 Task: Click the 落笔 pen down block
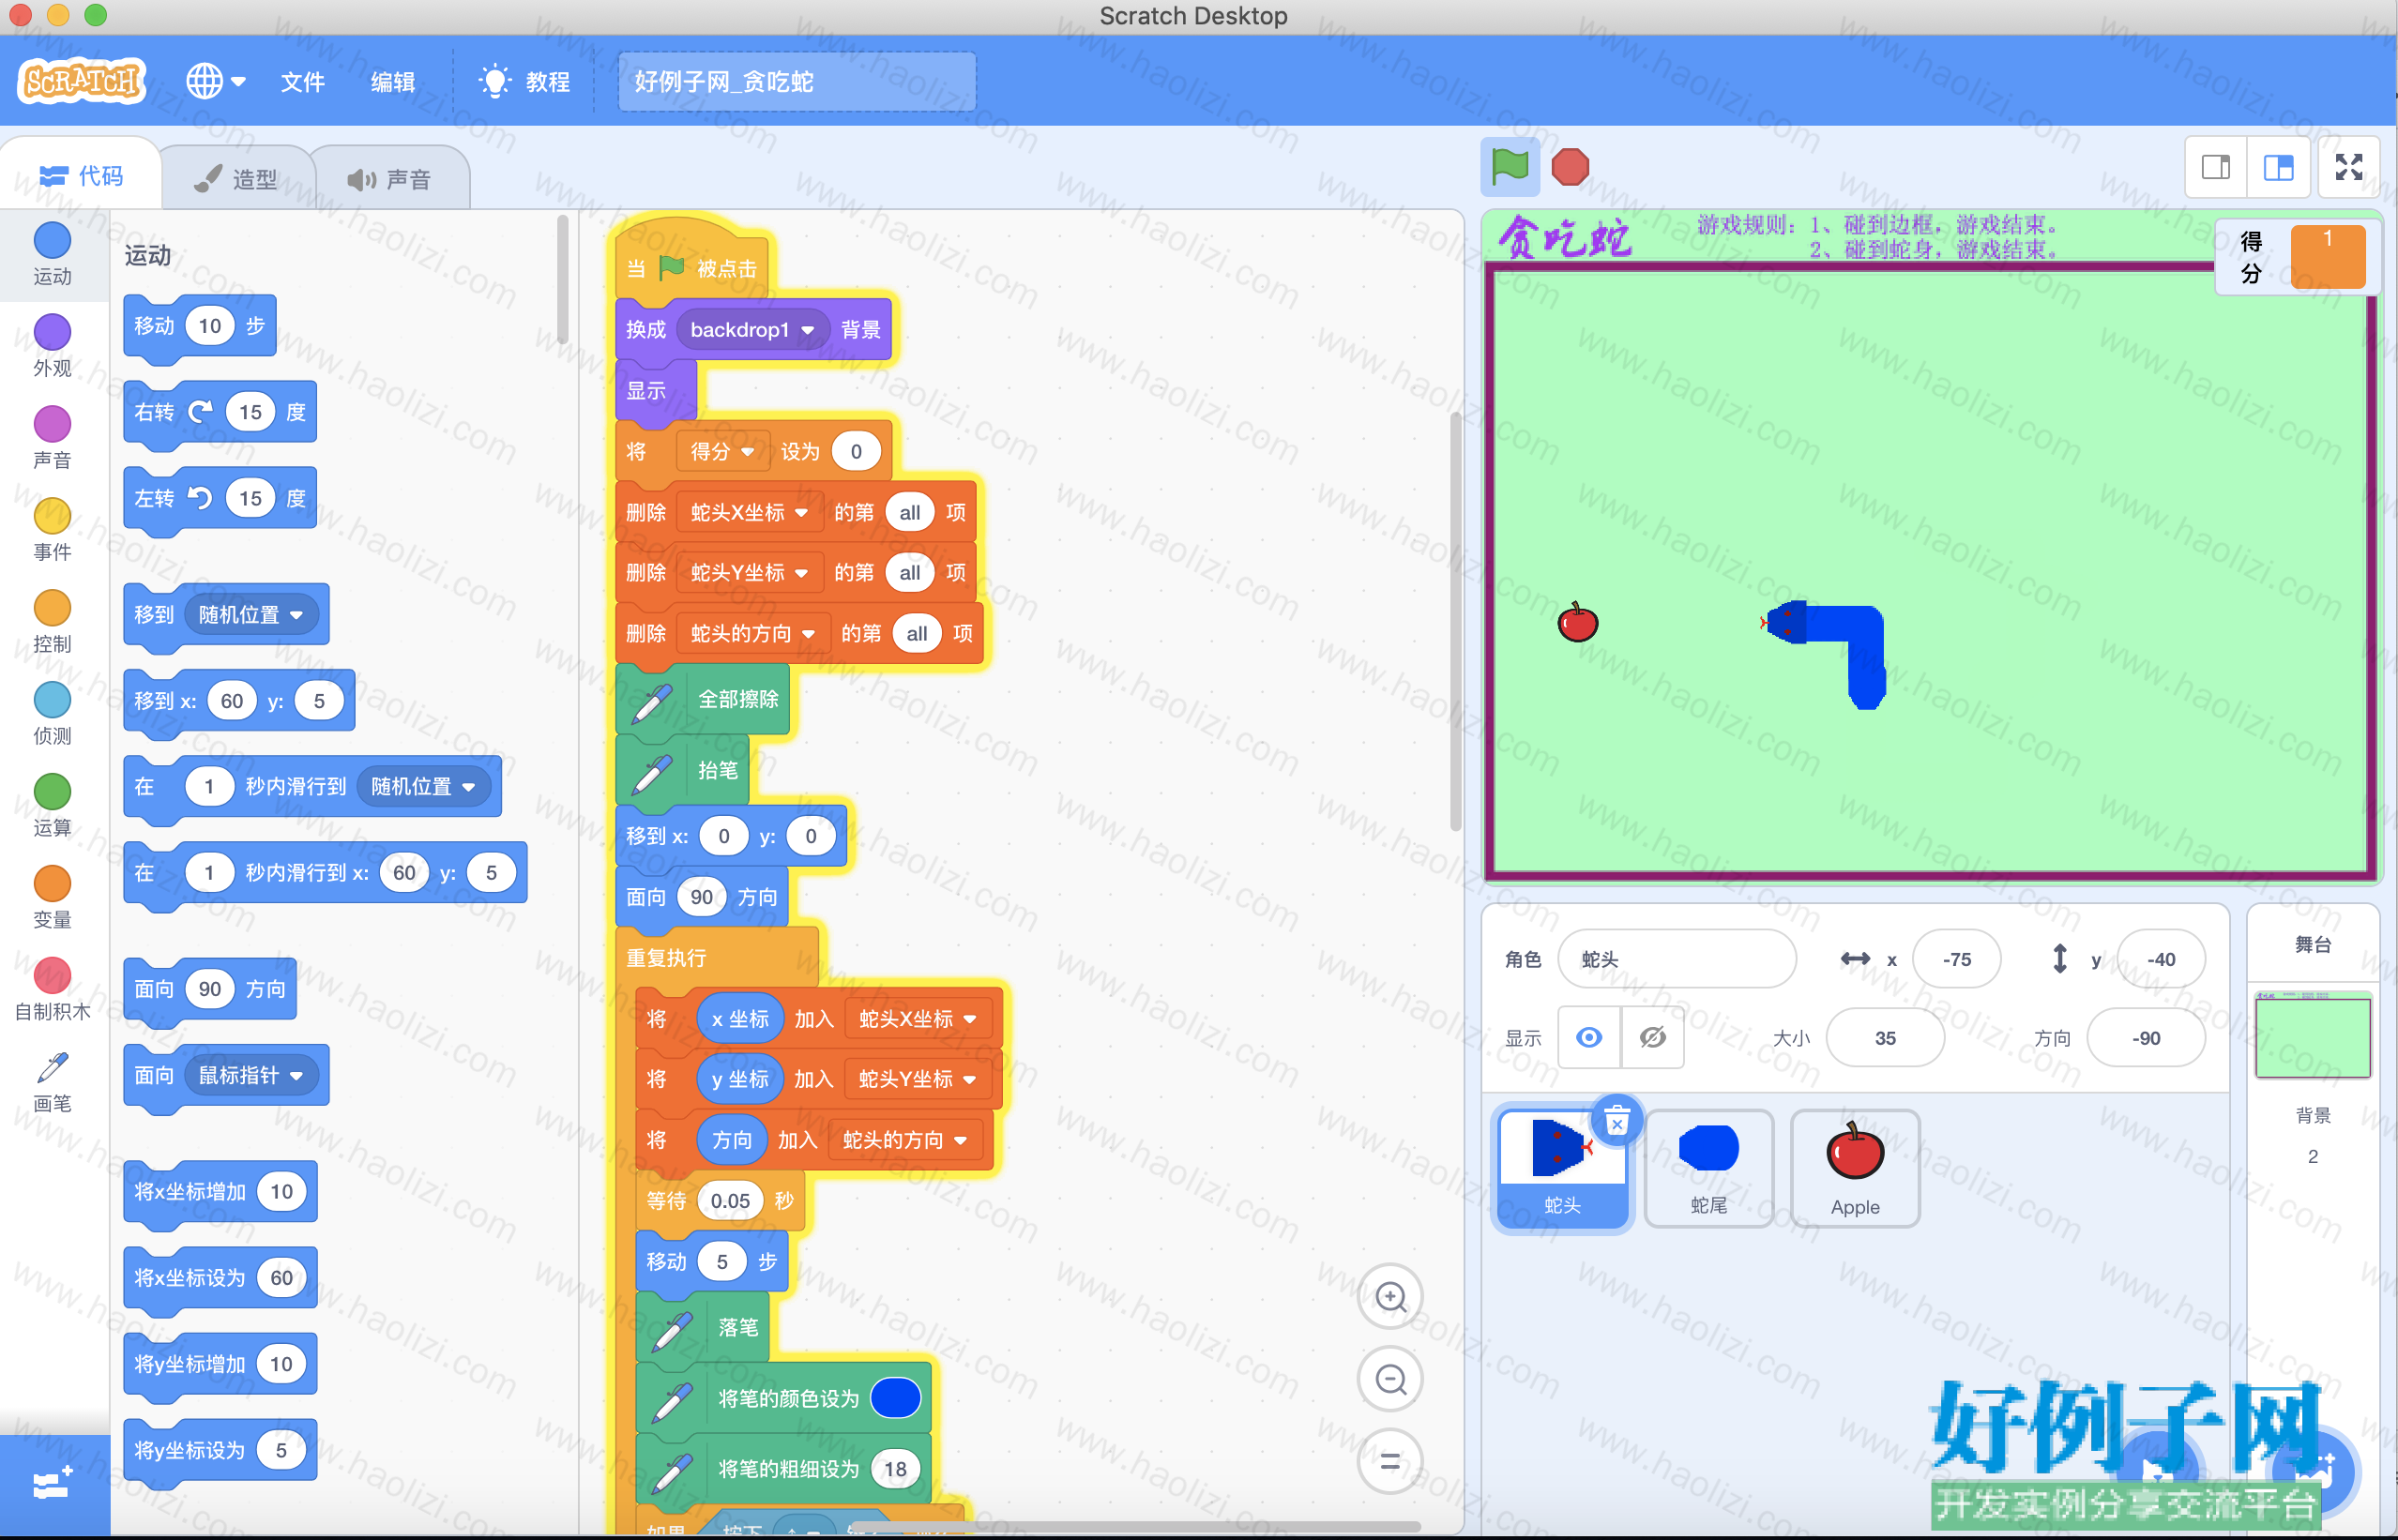(x=703, y=1328)
